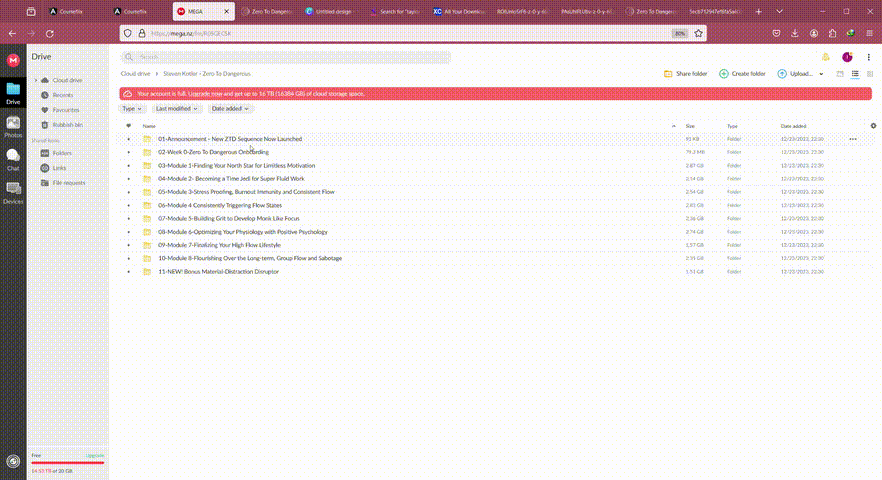Image resolution: width=882 pixels, height=480 pixels.
Task: Click the site lock icon in the address bar
Action: 142,33
